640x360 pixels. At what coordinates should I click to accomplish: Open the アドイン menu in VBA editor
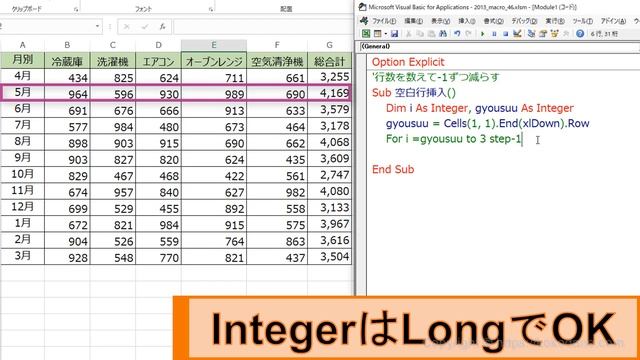pos(613,21)
